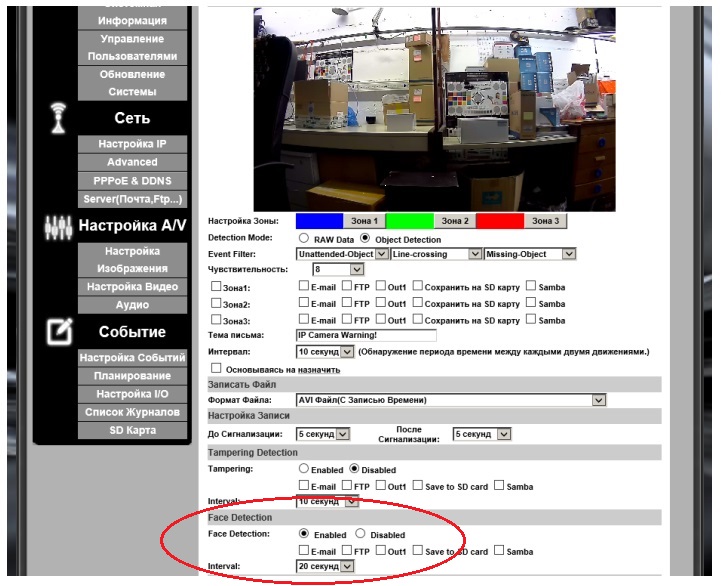Check E-mail under Face Detection

coord(303,550)
